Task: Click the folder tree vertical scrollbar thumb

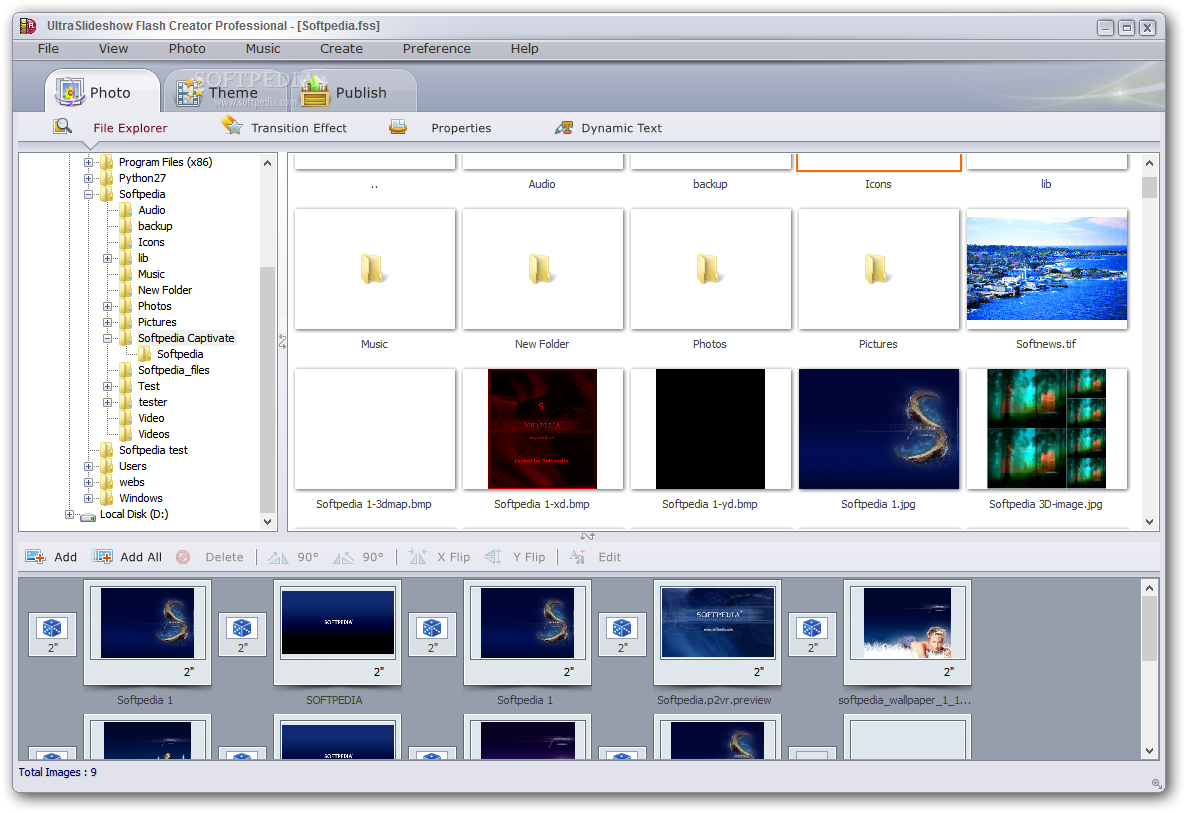Action: (x=267, y=389)
